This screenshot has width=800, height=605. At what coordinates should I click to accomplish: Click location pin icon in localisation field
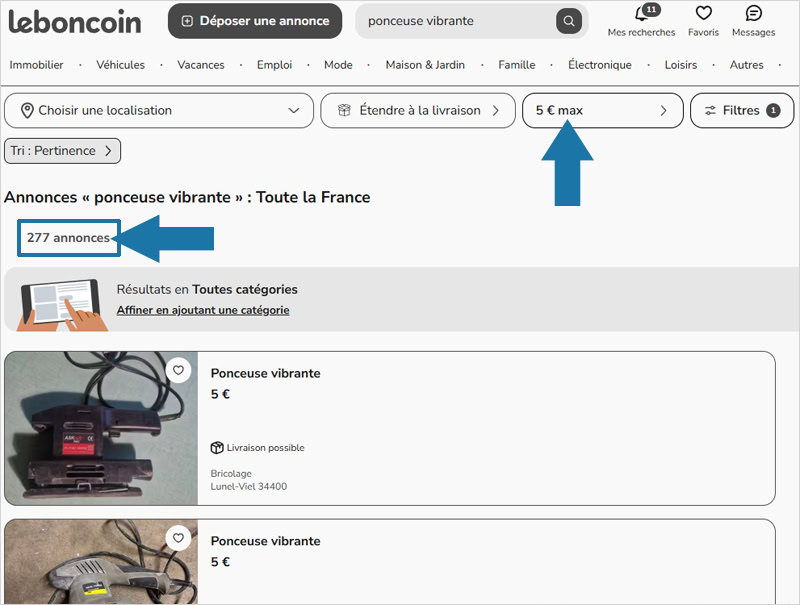[27, 111]
